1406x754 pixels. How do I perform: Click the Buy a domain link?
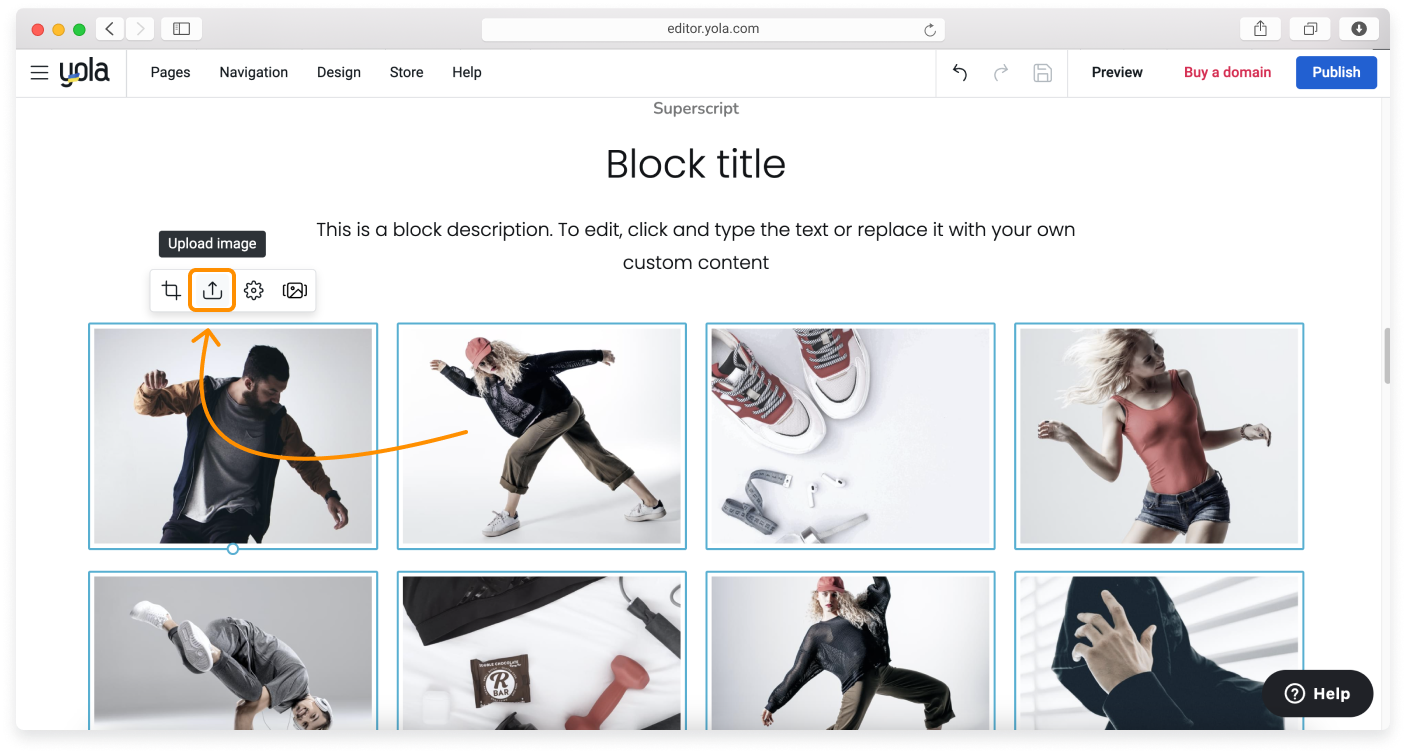tap(1227, 72)
